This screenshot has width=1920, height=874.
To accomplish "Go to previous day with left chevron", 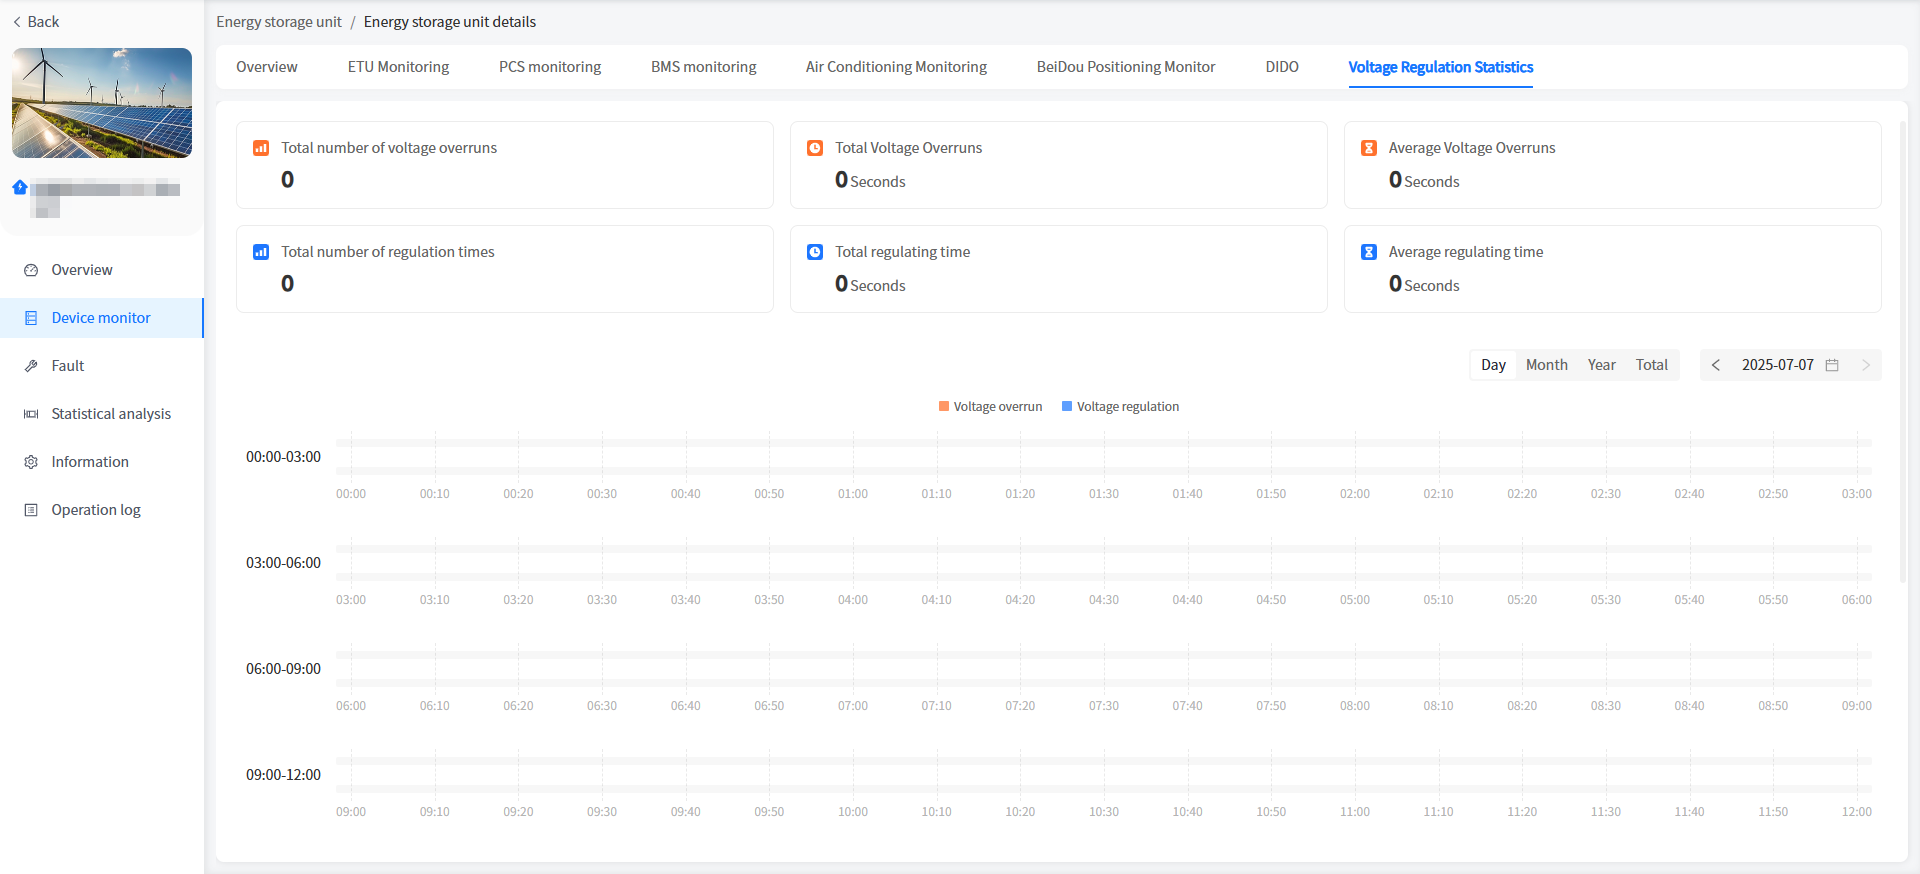I will pos(1716,365).
